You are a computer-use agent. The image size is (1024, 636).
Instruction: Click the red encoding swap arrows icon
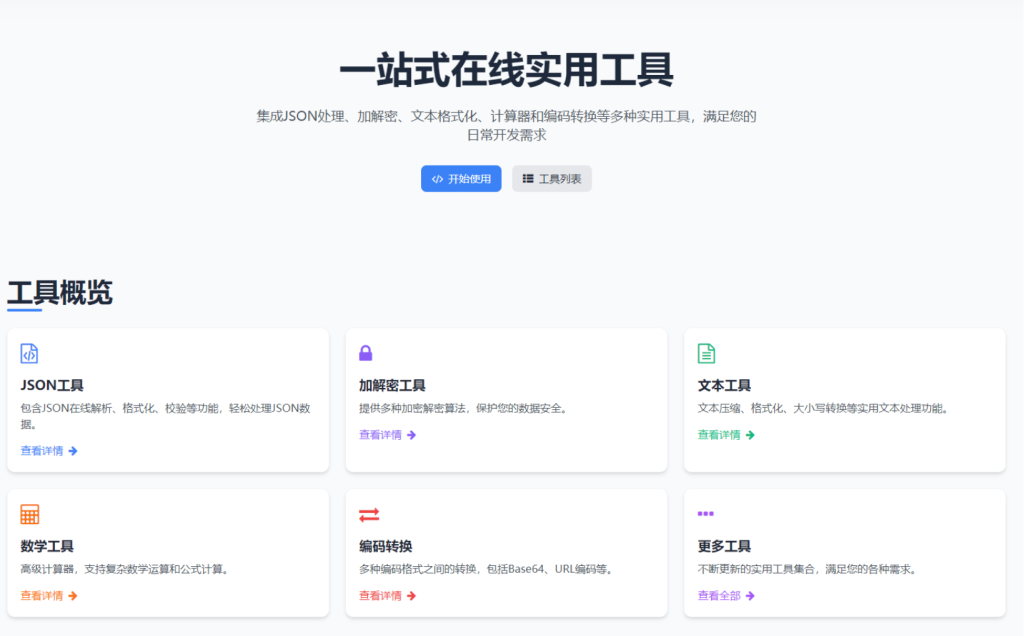[x=369, y=514]
